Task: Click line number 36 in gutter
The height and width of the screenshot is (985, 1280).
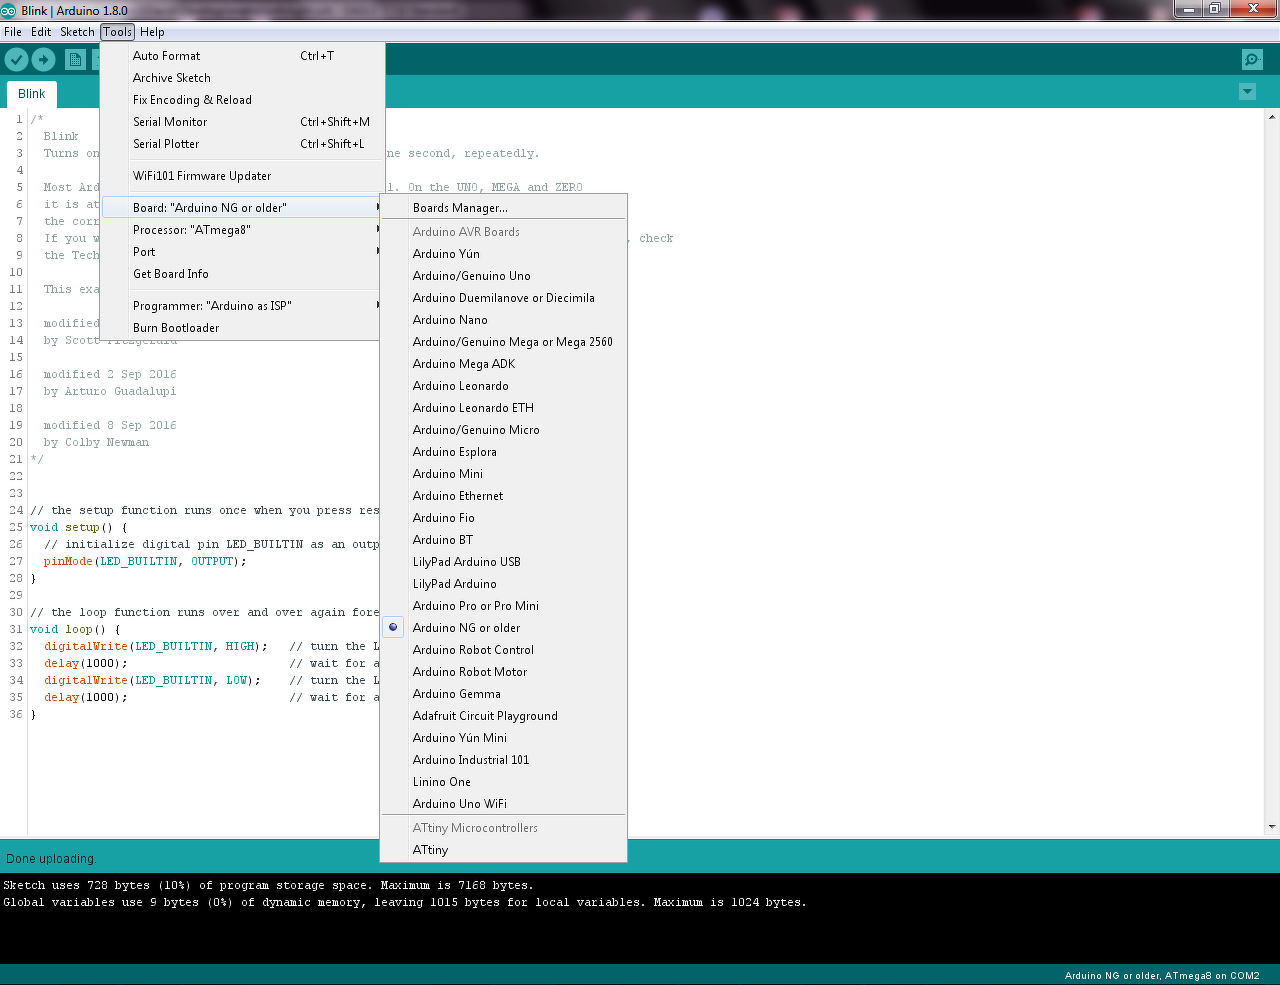Action: pos(16,714)
